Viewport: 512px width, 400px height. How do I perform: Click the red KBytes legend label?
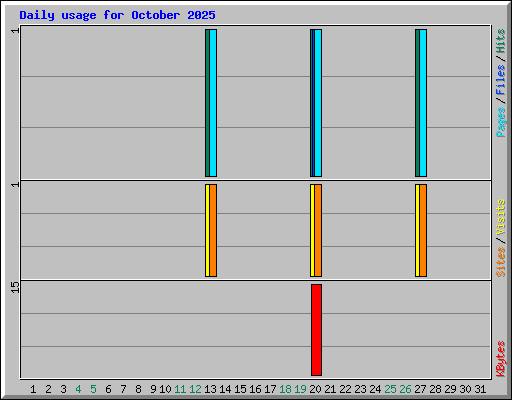[500, 359]
